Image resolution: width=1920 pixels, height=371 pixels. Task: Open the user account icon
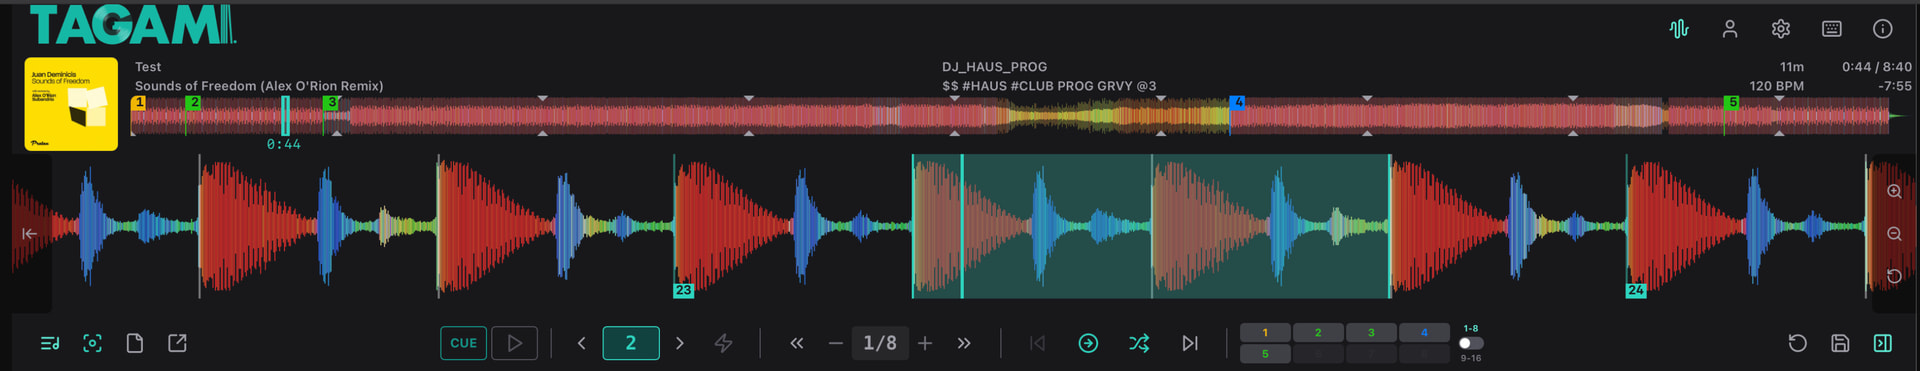coord(1730,29)
